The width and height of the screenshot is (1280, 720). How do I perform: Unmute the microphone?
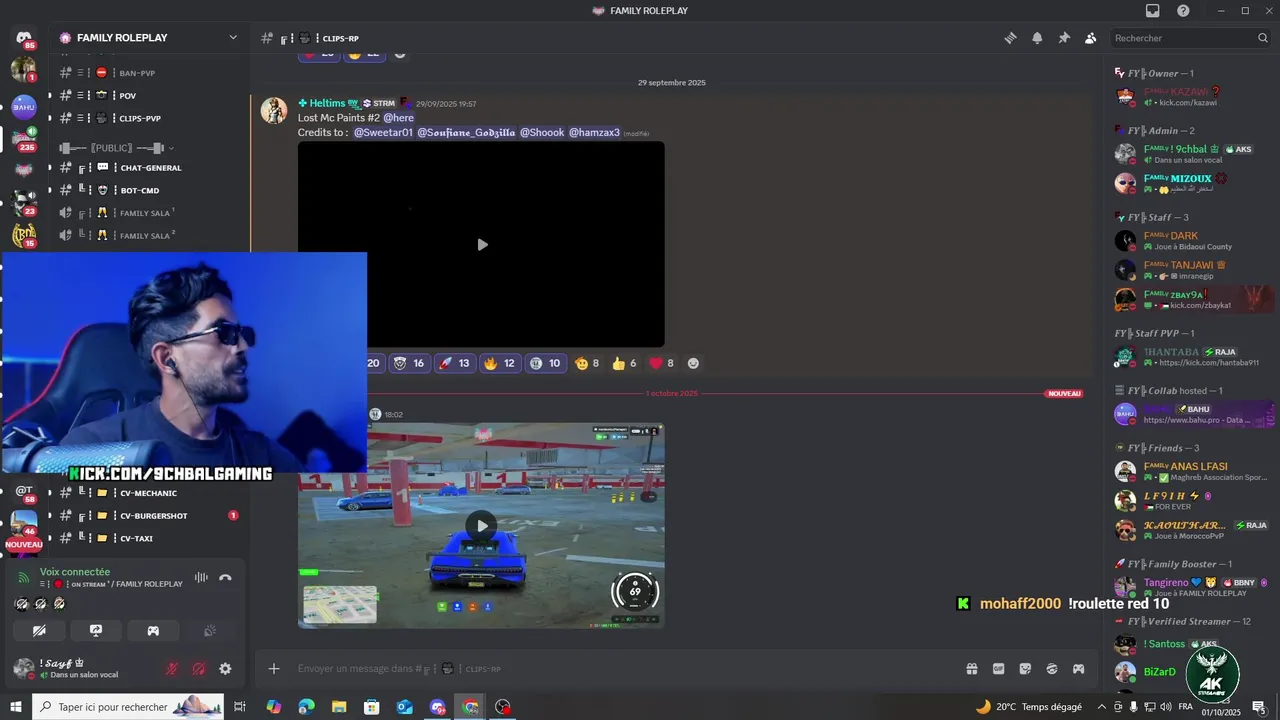tap(172, 669)
